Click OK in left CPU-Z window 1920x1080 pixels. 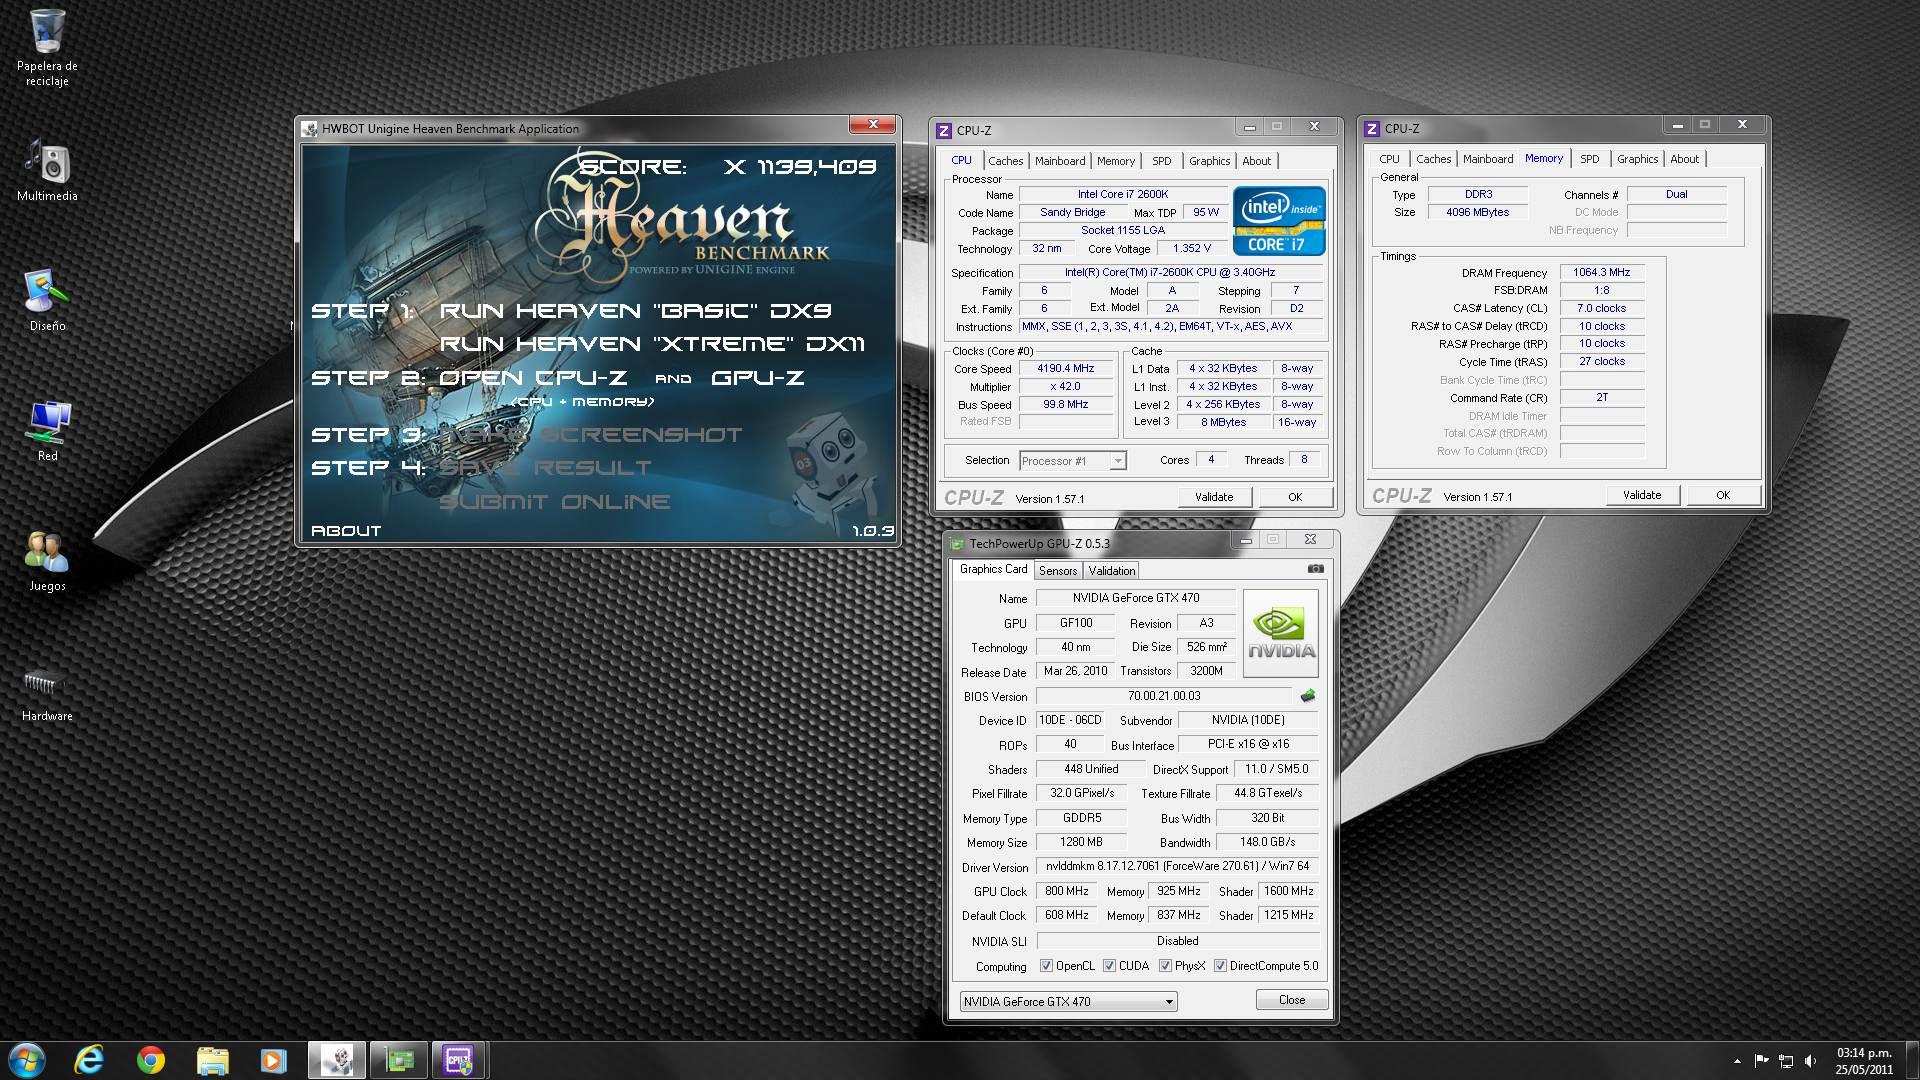[1295, 497]
